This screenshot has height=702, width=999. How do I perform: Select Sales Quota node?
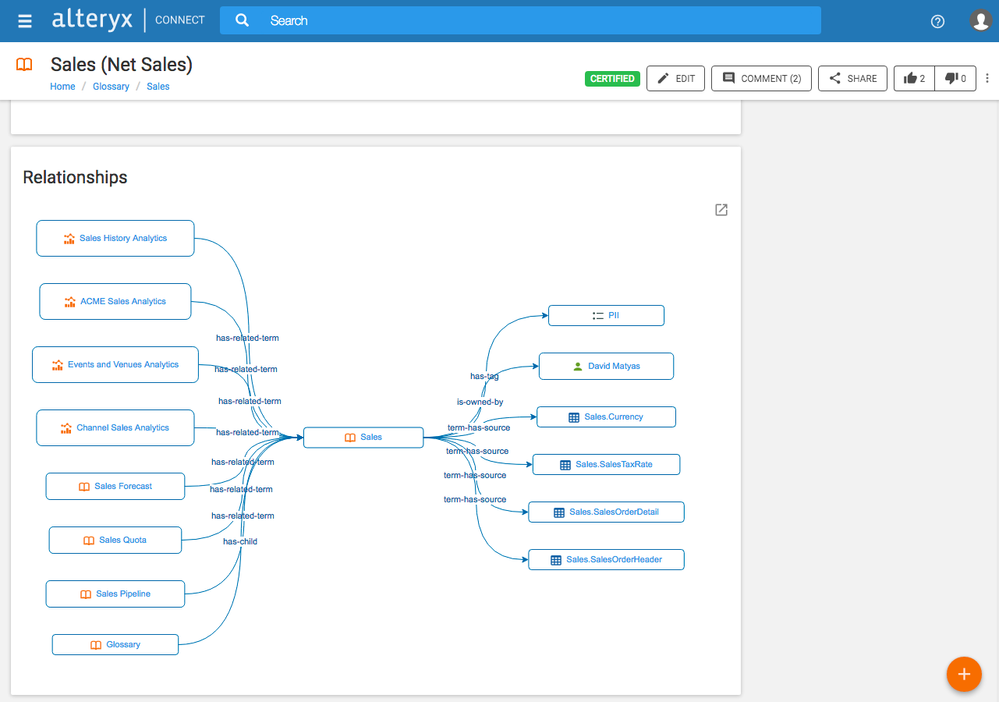(x=115, y=540)
